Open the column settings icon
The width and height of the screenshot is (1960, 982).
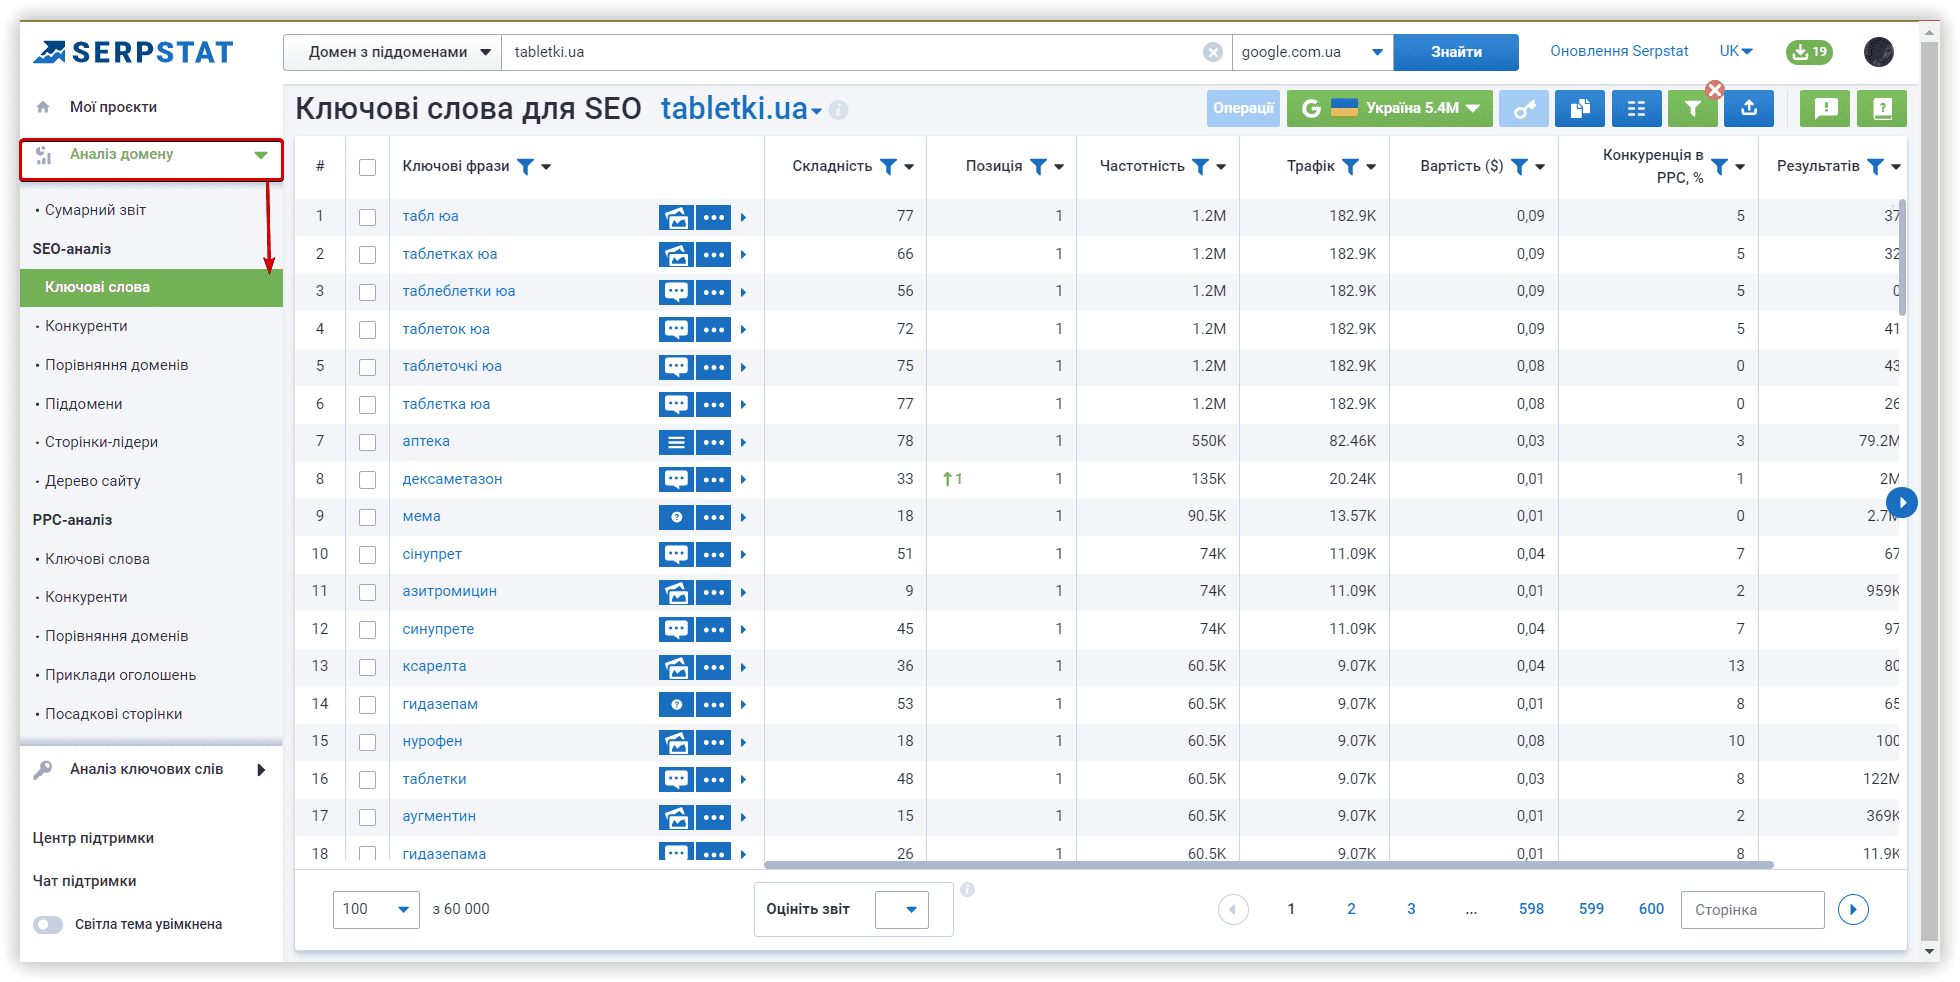tap(1636, 108)
